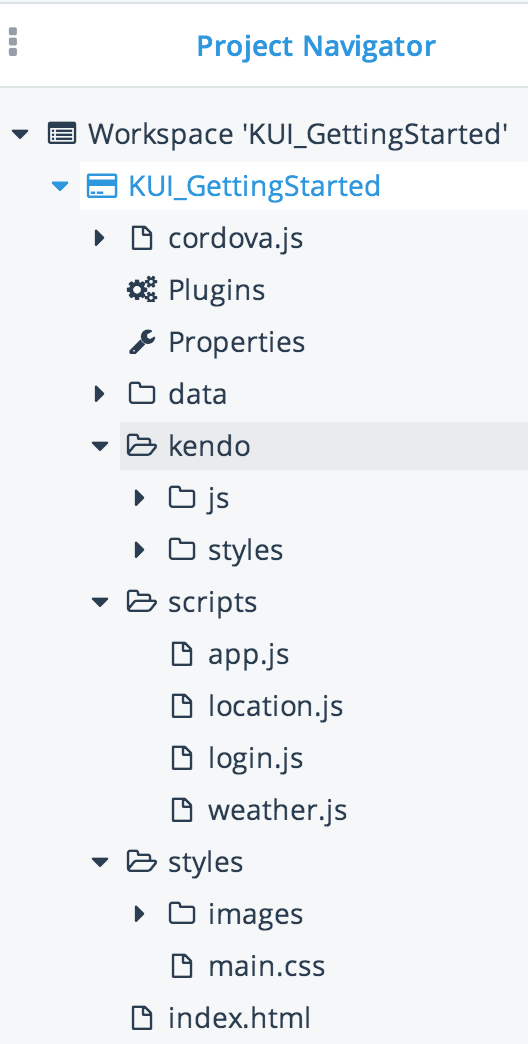The image size is (528, 1044).
Task: Click the KUI_GettingStarted project icon
Action: (x=102, y=185)
